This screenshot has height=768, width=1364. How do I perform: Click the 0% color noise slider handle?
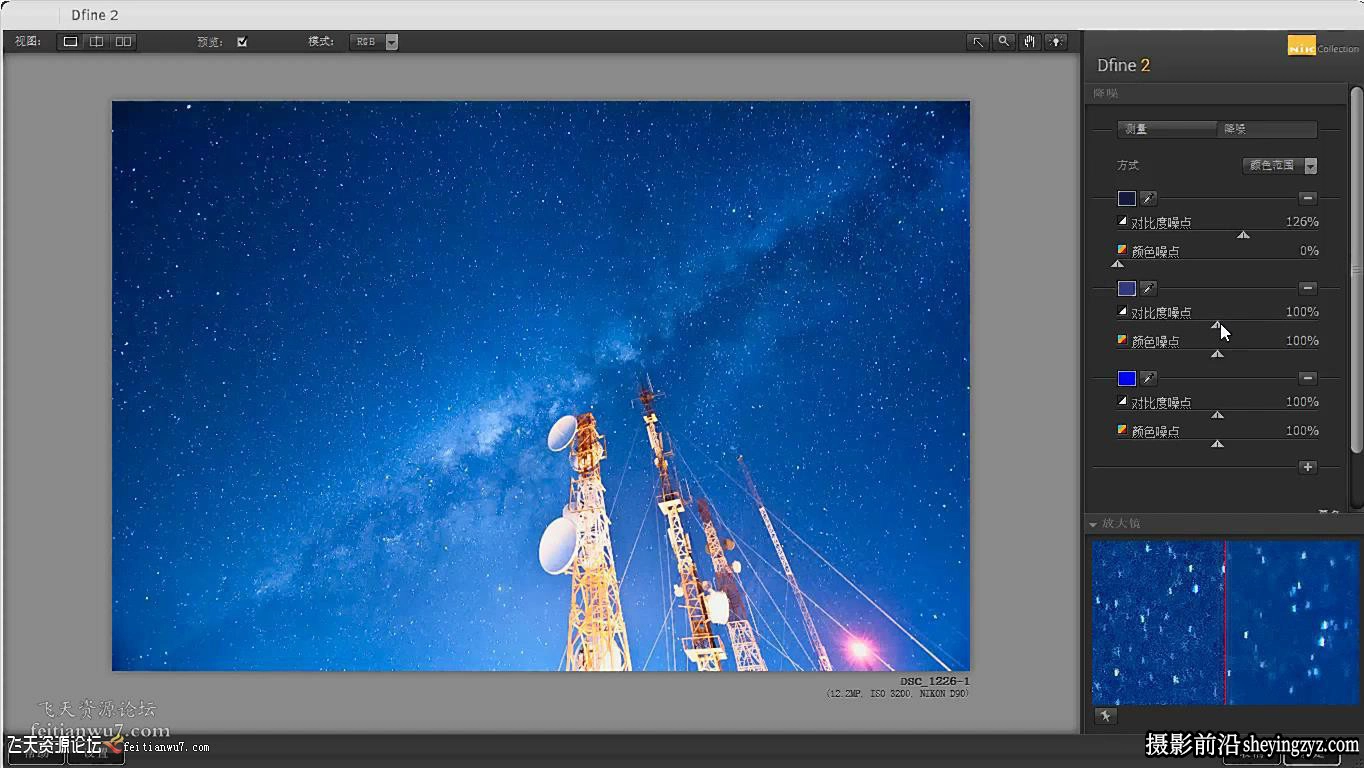(1118, 264)
